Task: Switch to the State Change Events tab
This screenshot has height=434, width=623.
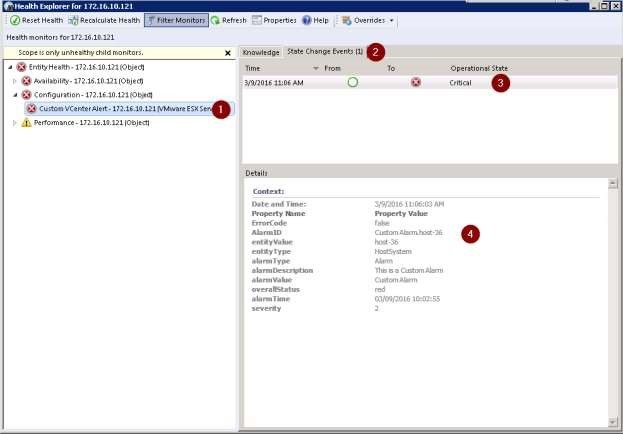Action: [324, 51]
